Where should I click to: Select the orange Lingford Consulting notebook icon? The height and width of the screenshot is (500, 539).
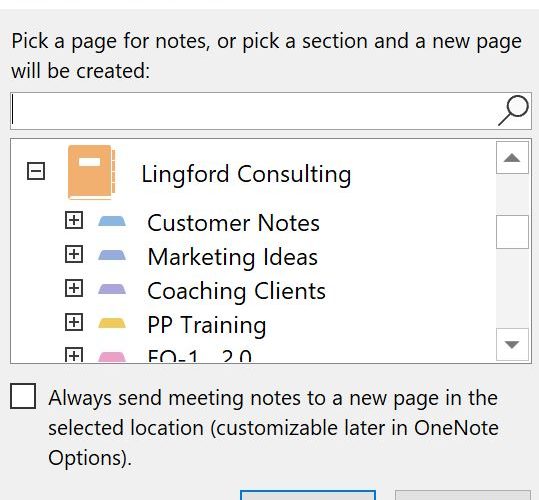pos(91,172)
